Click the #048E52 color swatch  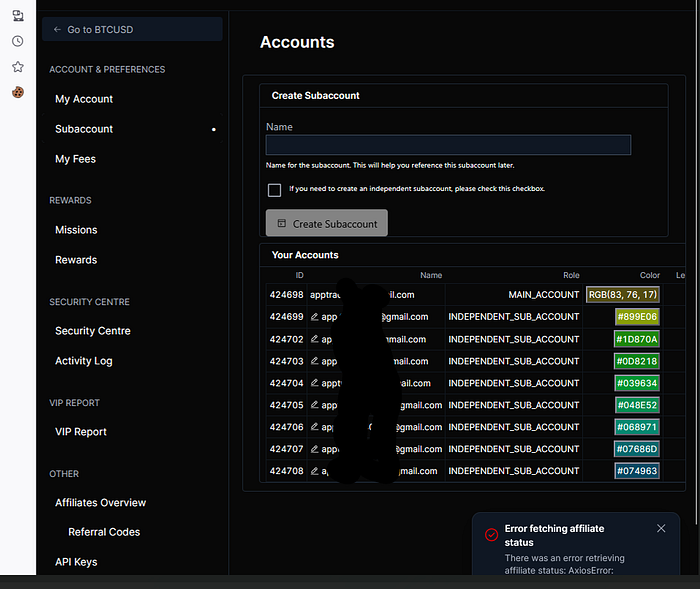coord(637,405)
